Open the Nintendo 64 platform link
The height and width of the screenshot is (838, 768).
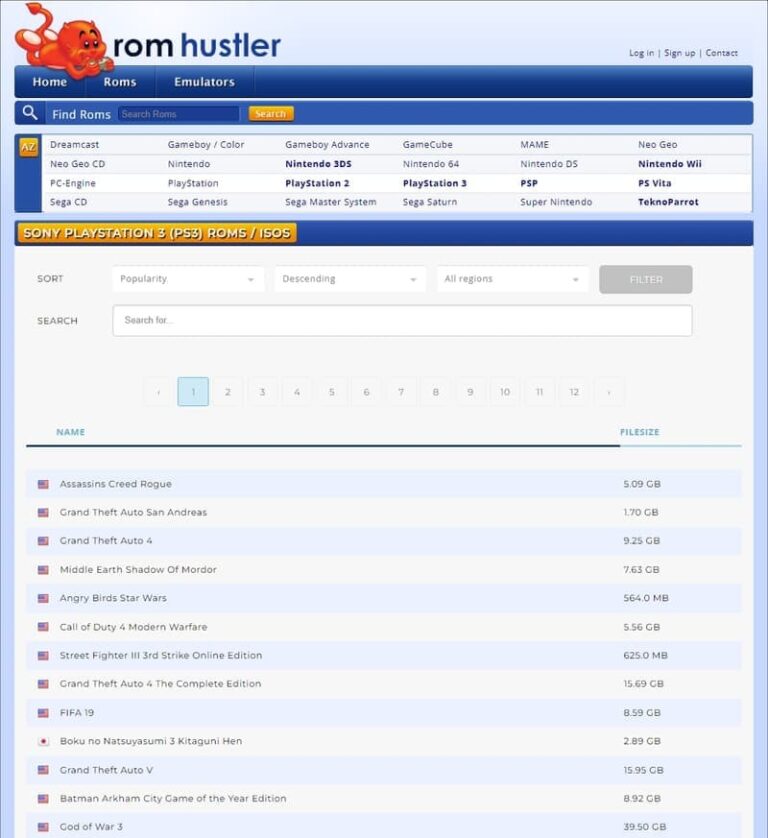tap(431, 164)
